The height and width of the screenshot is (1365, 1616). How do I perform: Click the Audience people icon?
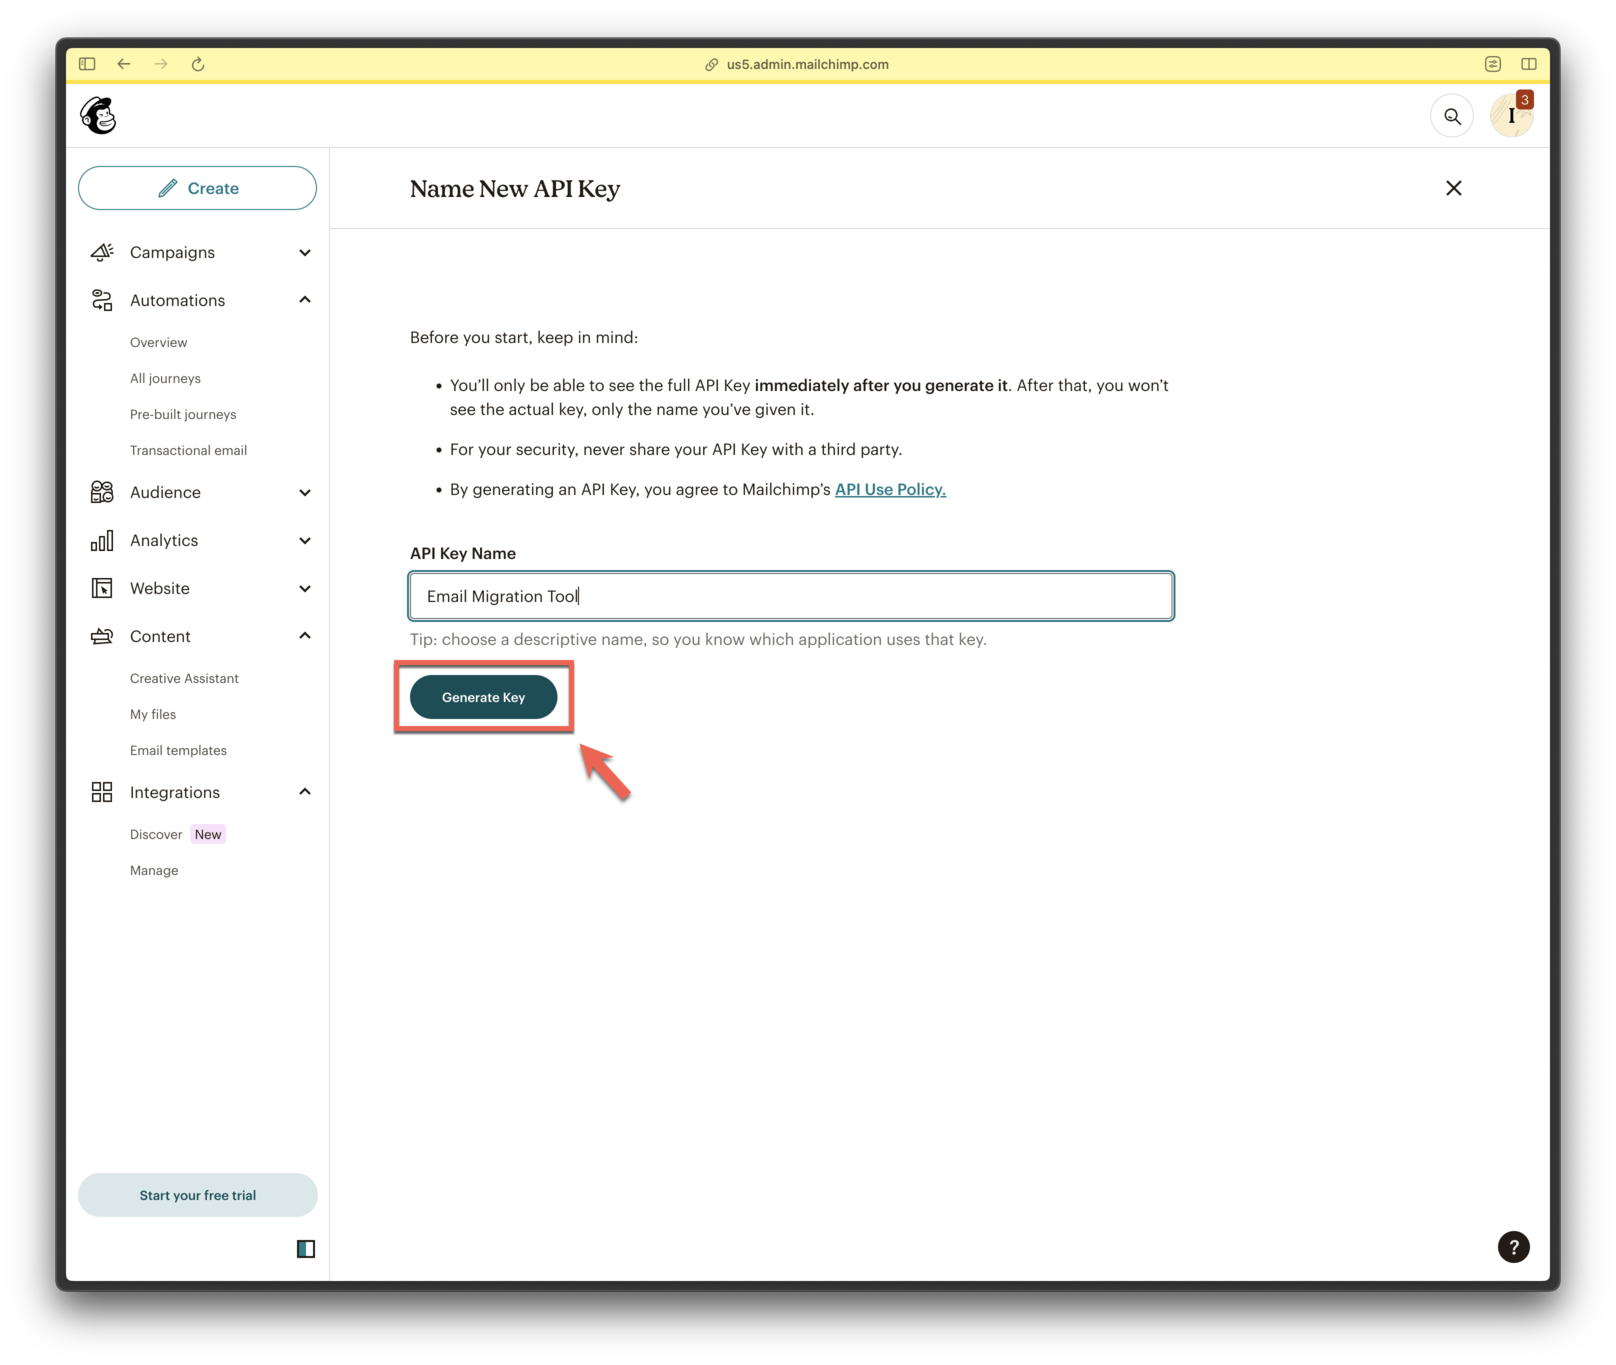(x=102, y=492)
